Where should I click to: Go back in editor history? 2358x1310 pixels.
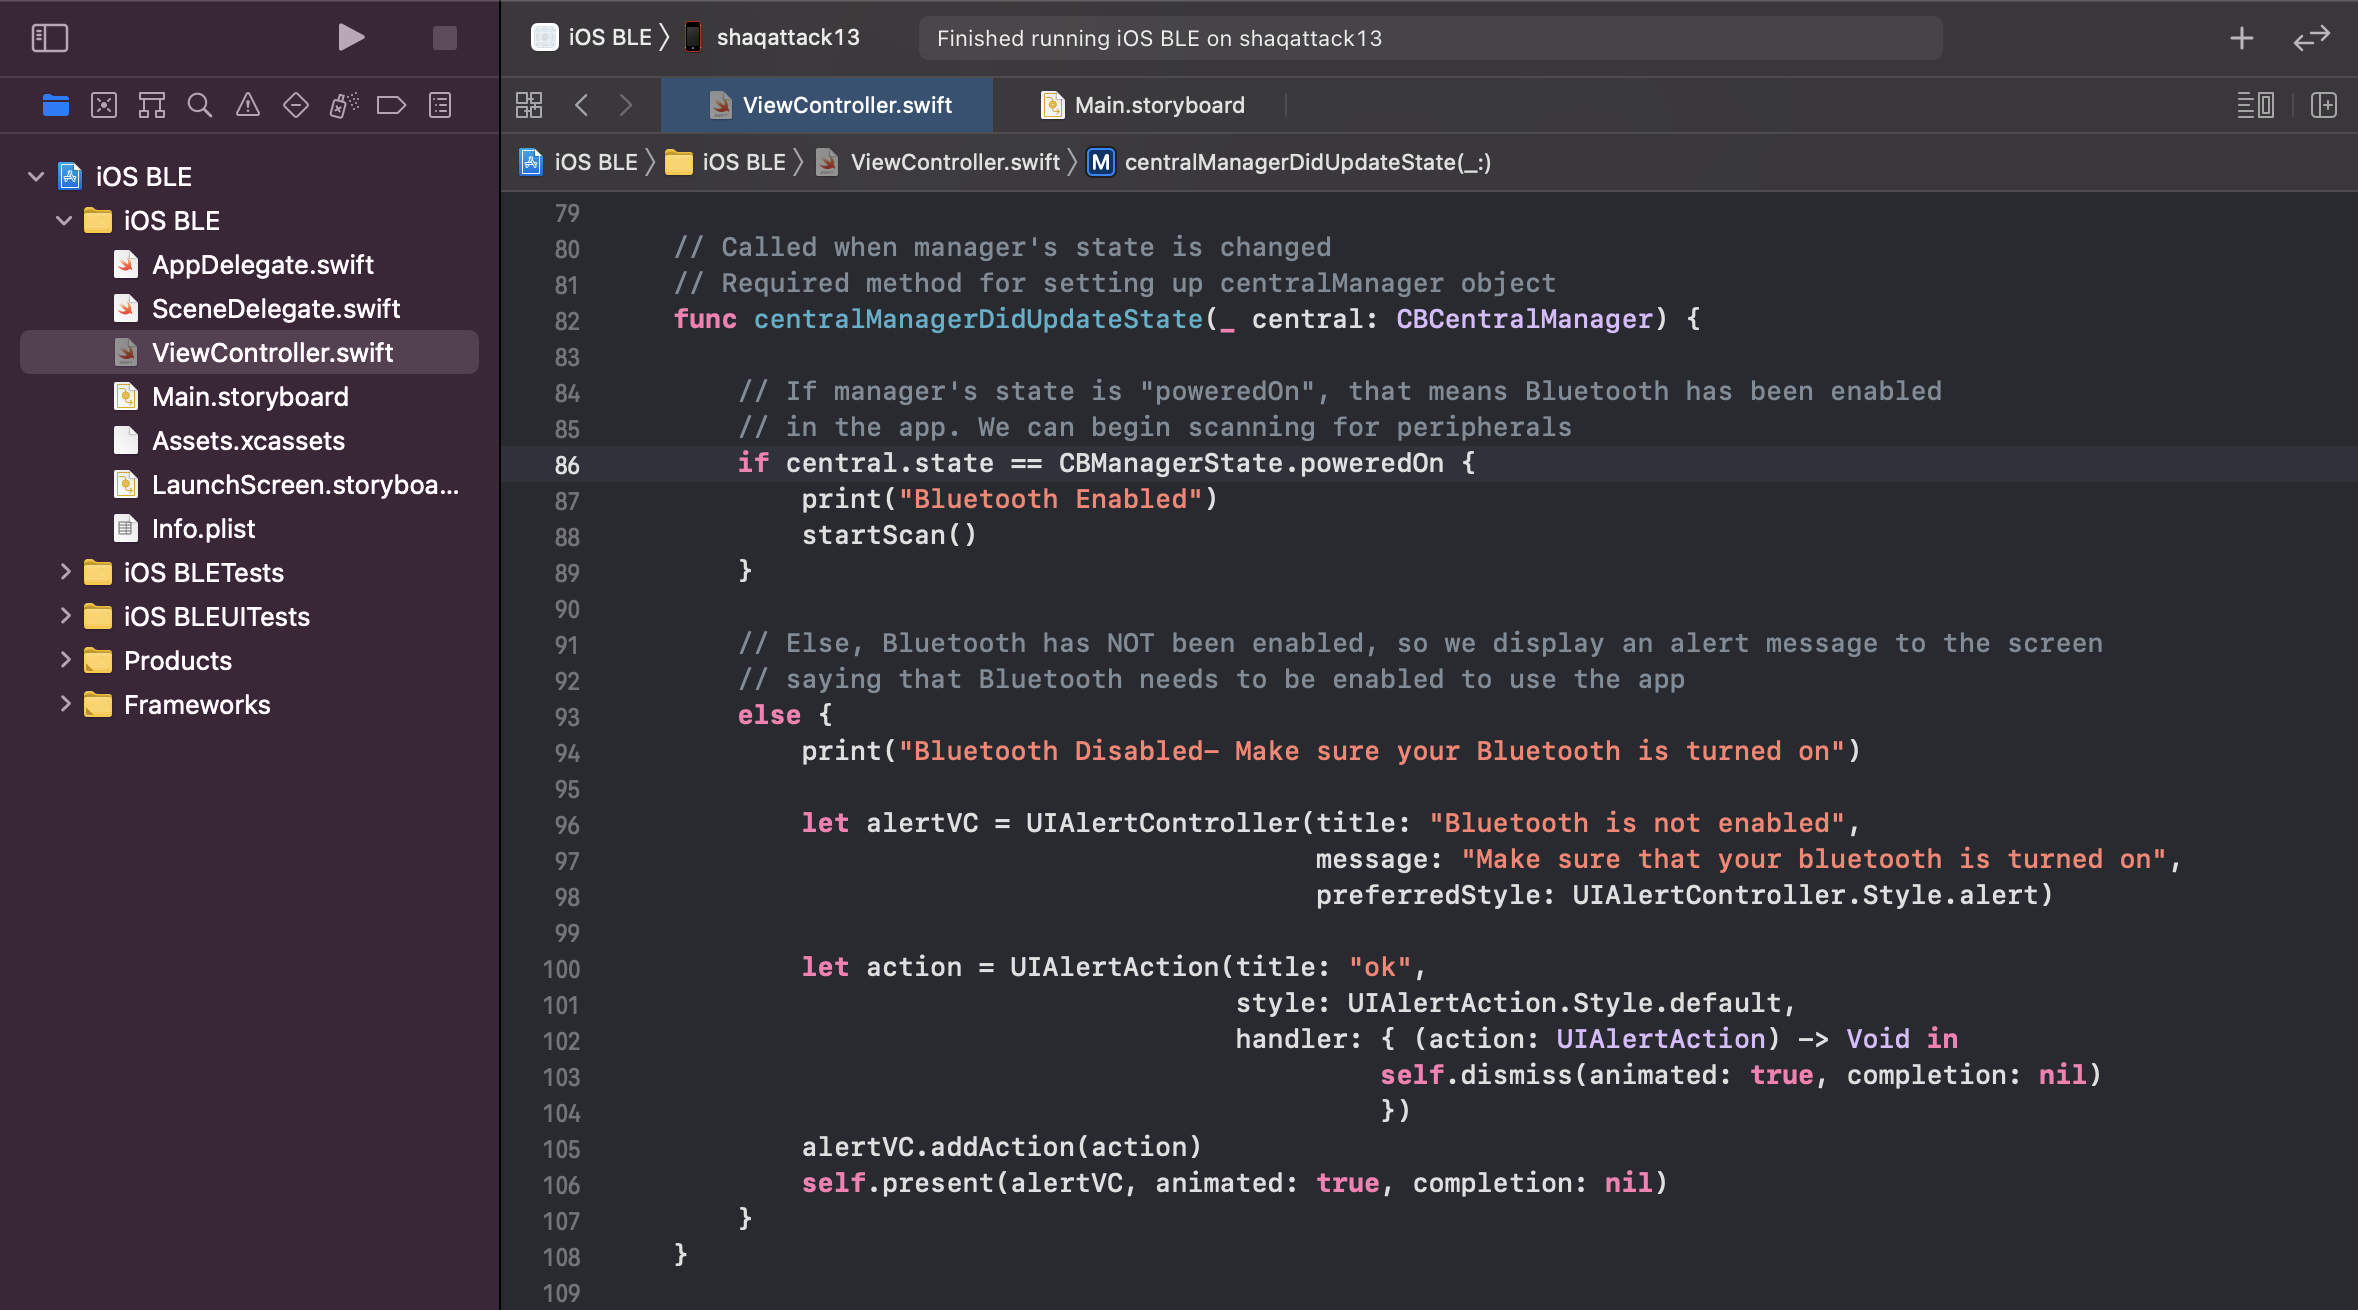click(x=582, y=105)
